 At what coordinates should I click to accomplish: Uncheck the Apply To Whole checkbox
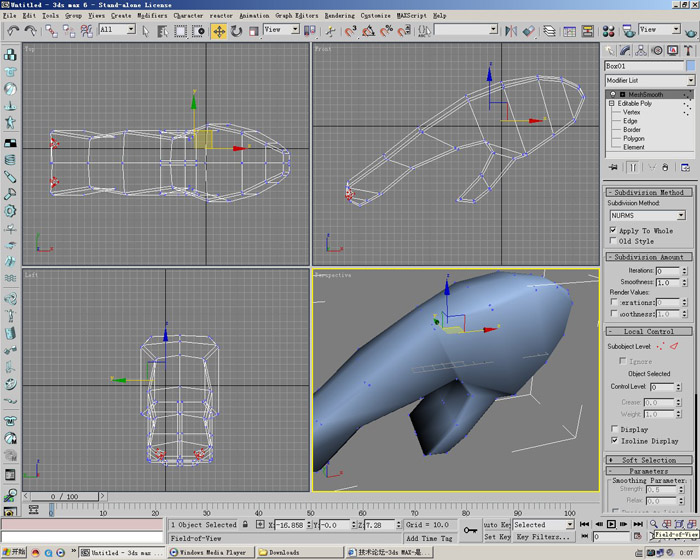[613, 230]
